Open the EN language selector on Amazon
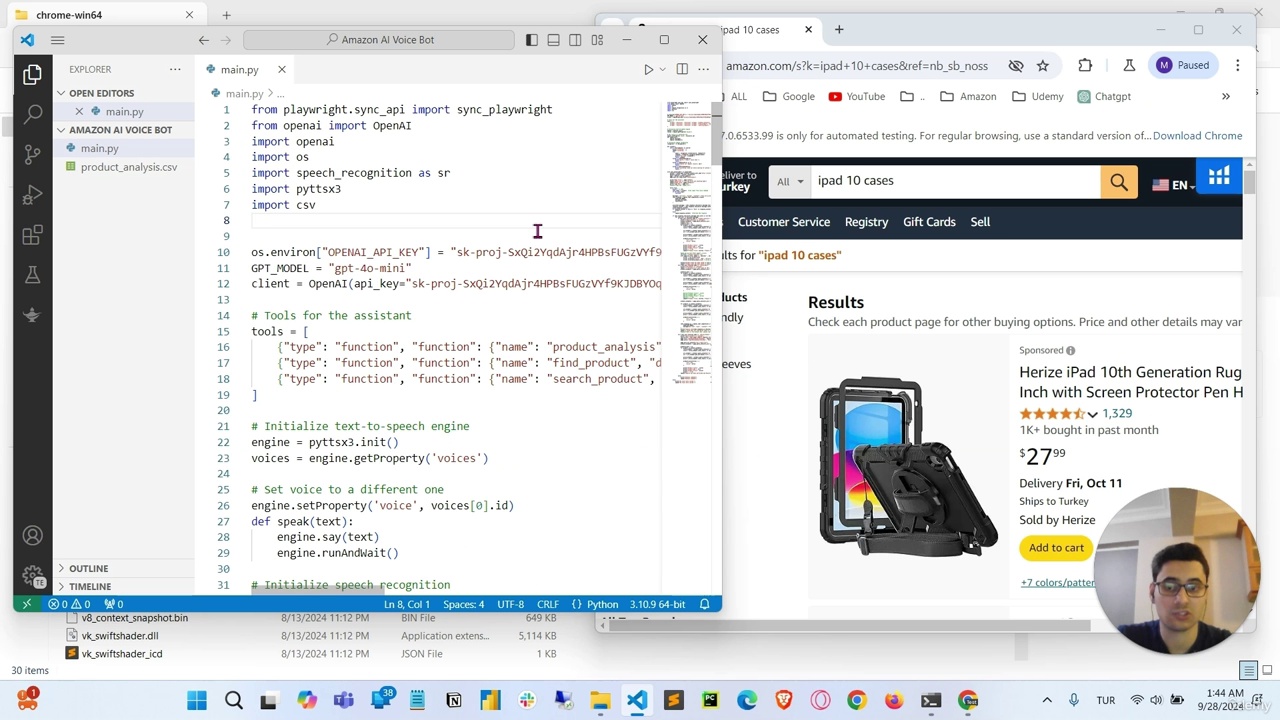This screenshot has width=1280, height=720. [1173, 185]
